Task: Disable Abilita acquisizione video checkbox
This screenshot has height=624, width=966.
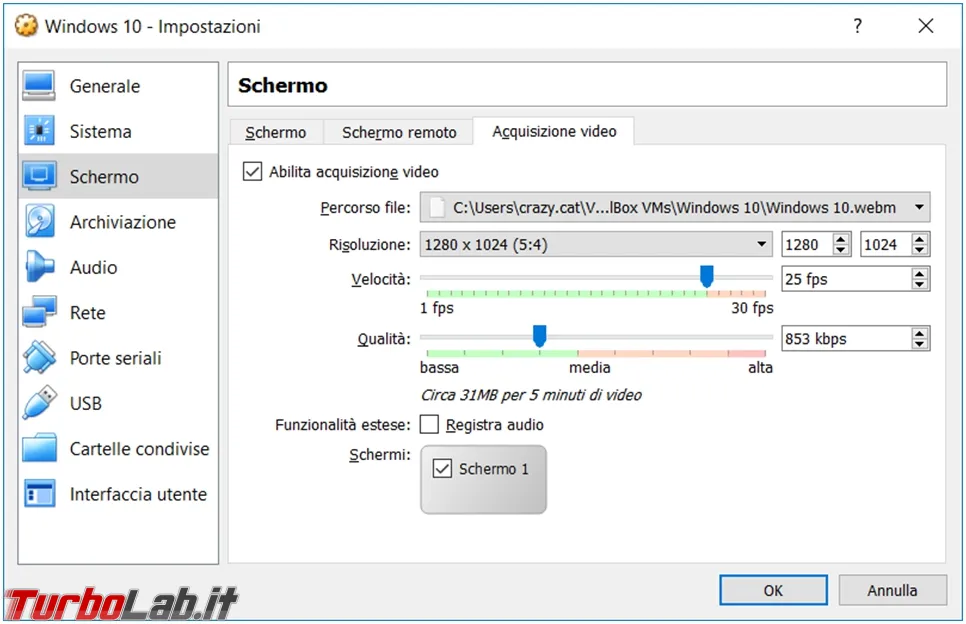Action: tap(253, 171)
